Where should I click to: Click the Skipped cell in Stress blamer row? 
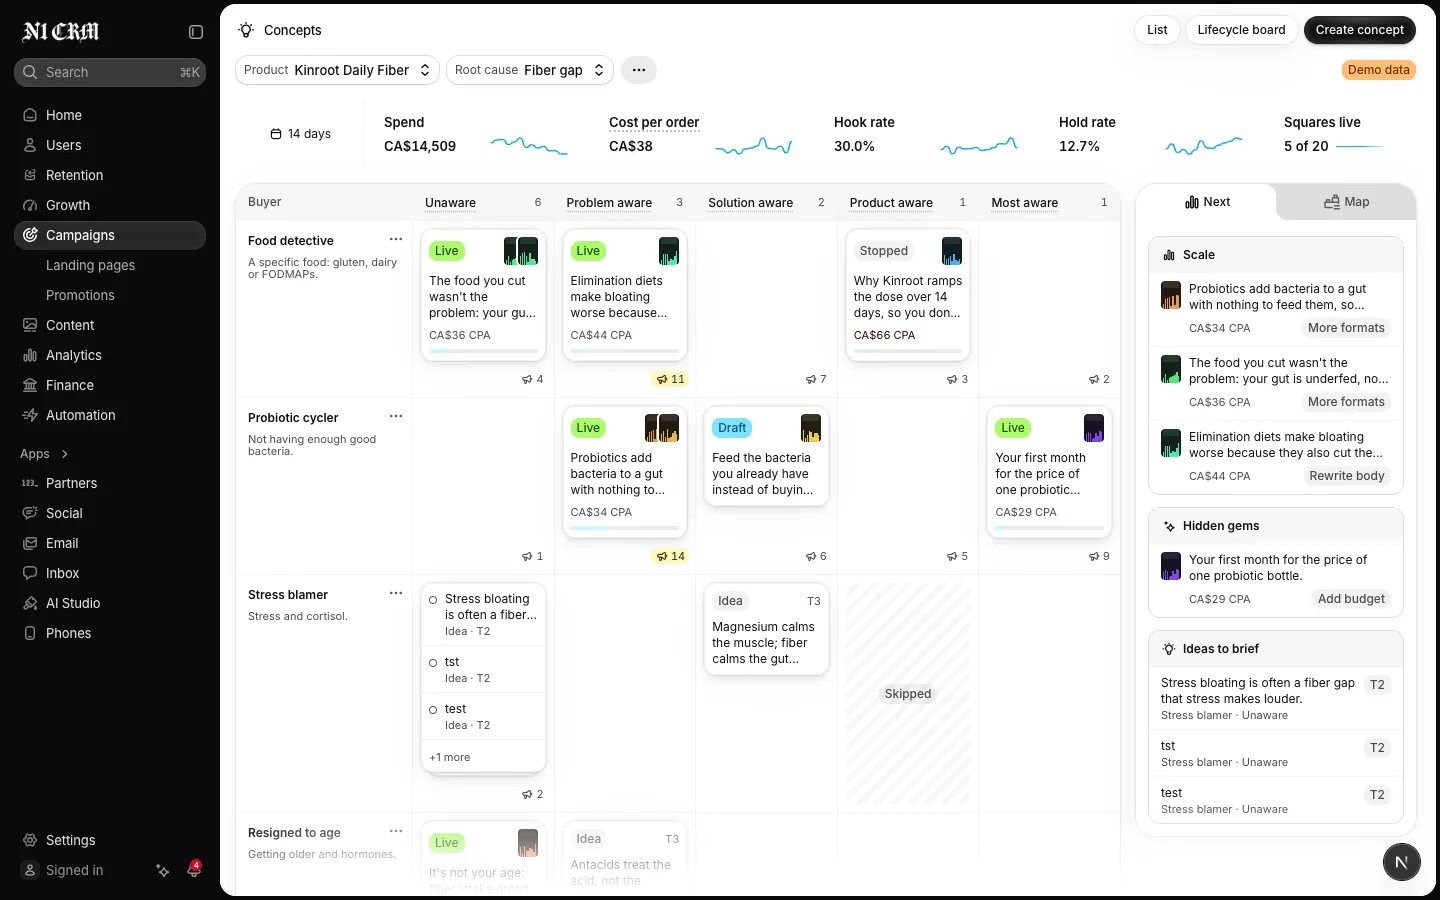pyautogui.click(x=908, y=694)
